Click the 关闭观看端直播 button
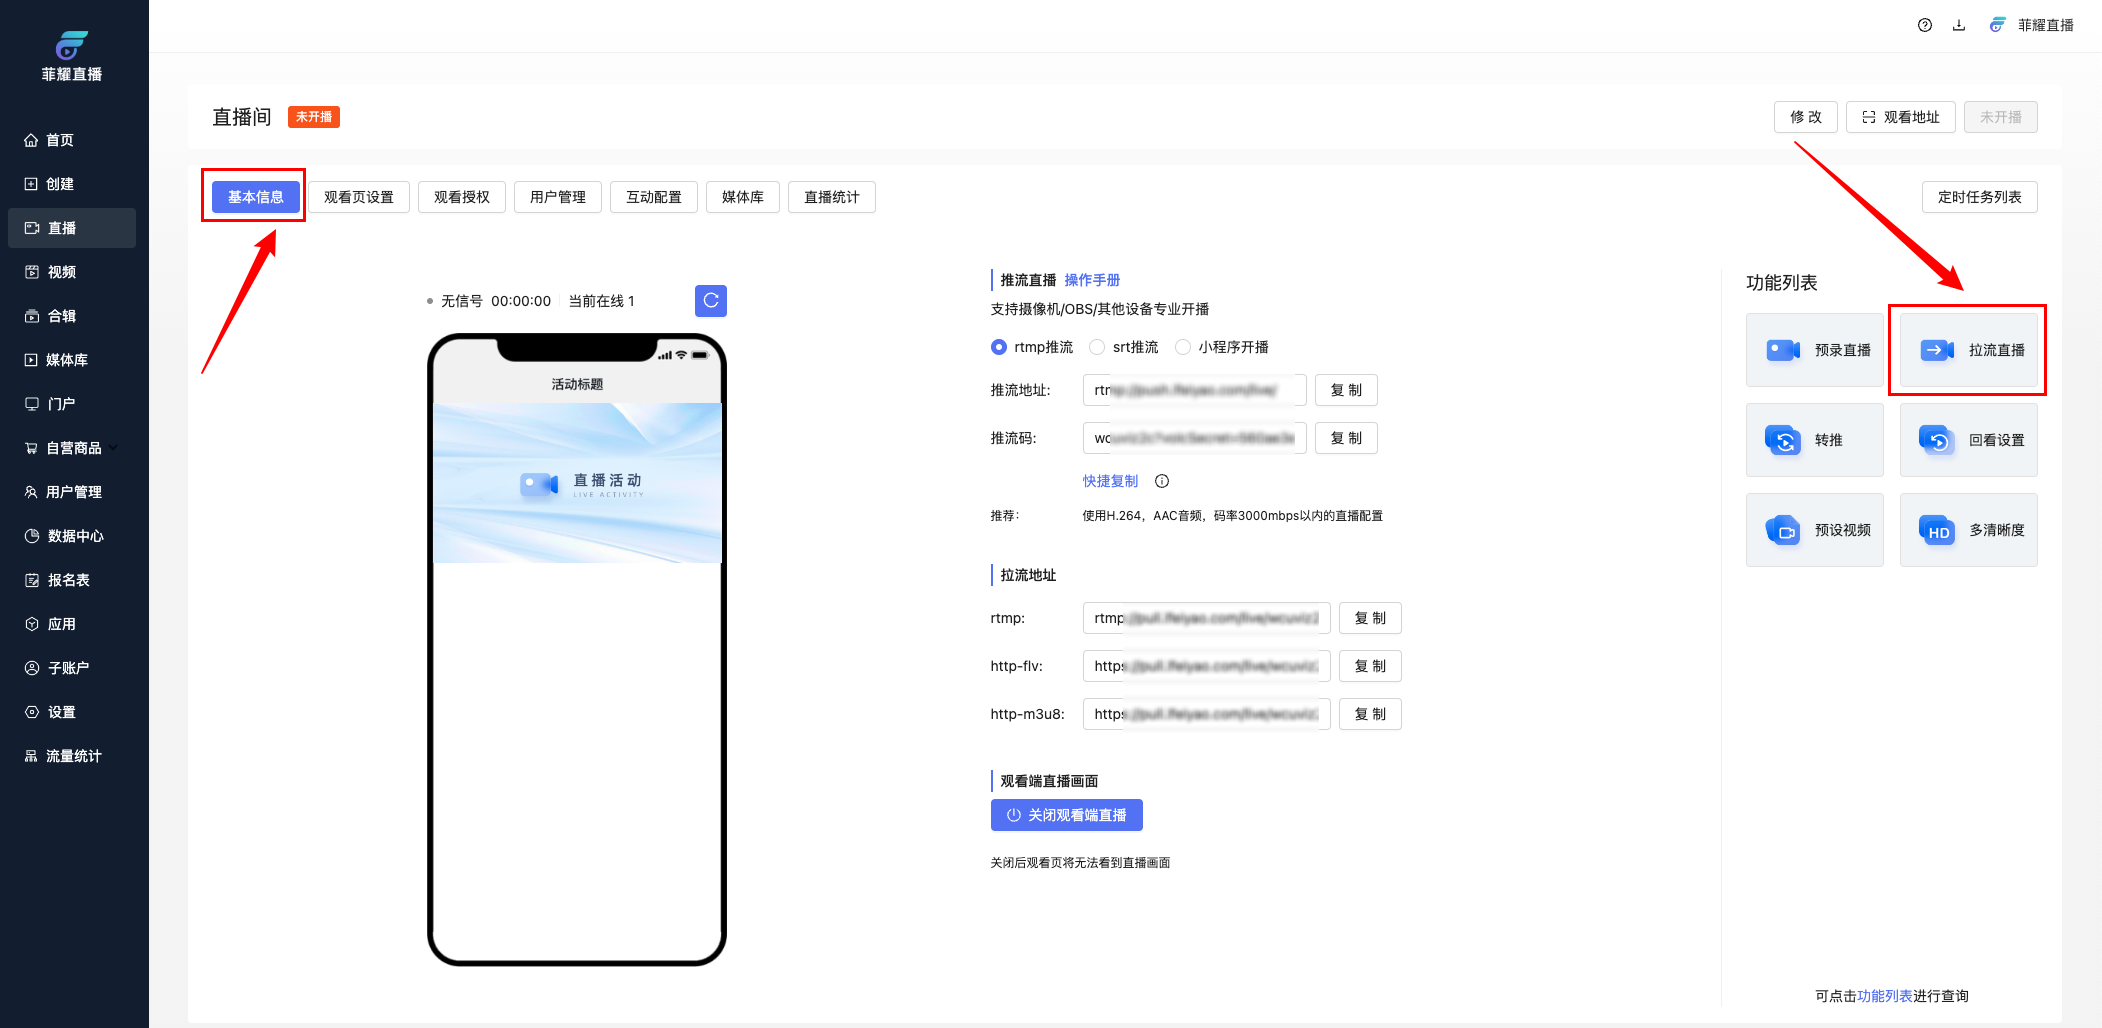The width and height of the screenshot is (2102, 1028). pos(1066,815)
